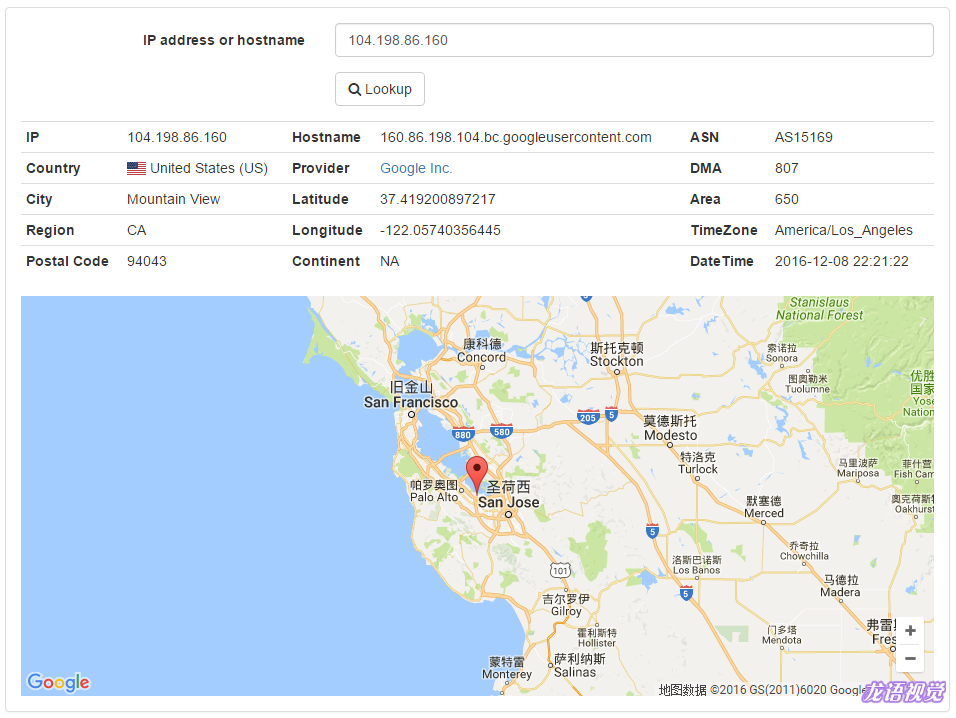Click the Lookup button

point(380,89)
